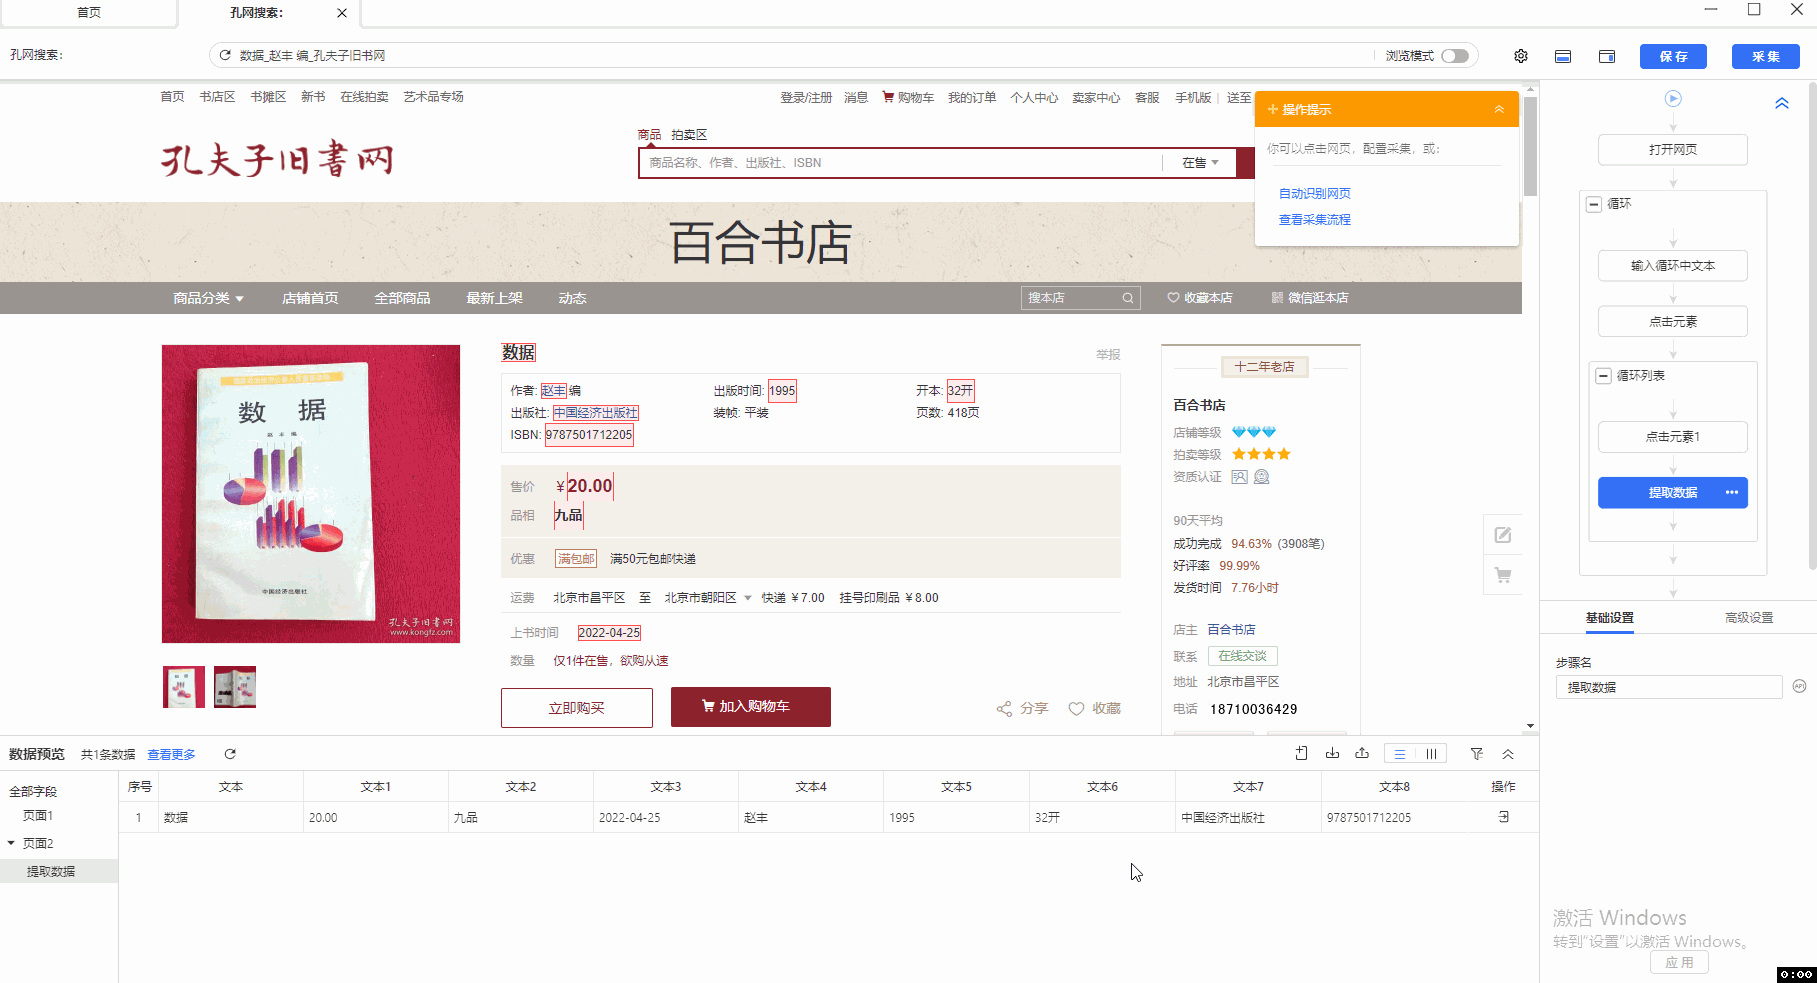This screenshot has width=1817, height=983.
Task: Click the 查看采集流程 link
Action: click(x=1315, y=220)
